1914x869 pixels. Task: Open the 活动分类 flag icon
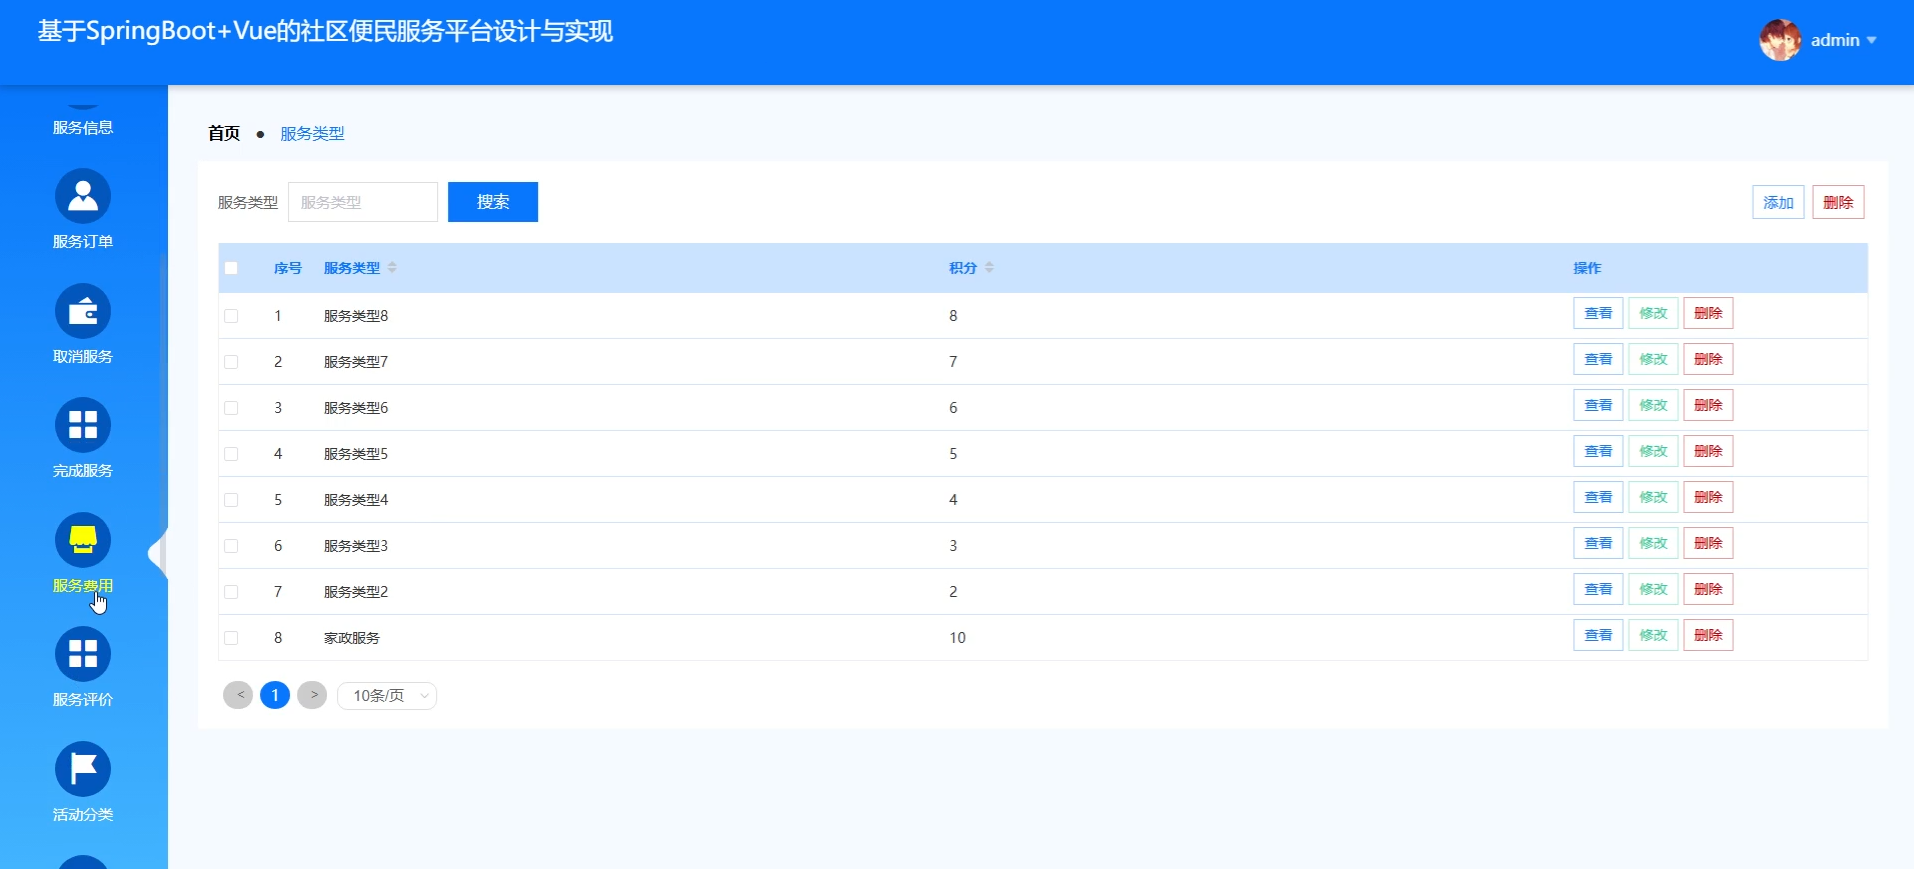click(x=83, y=769)
